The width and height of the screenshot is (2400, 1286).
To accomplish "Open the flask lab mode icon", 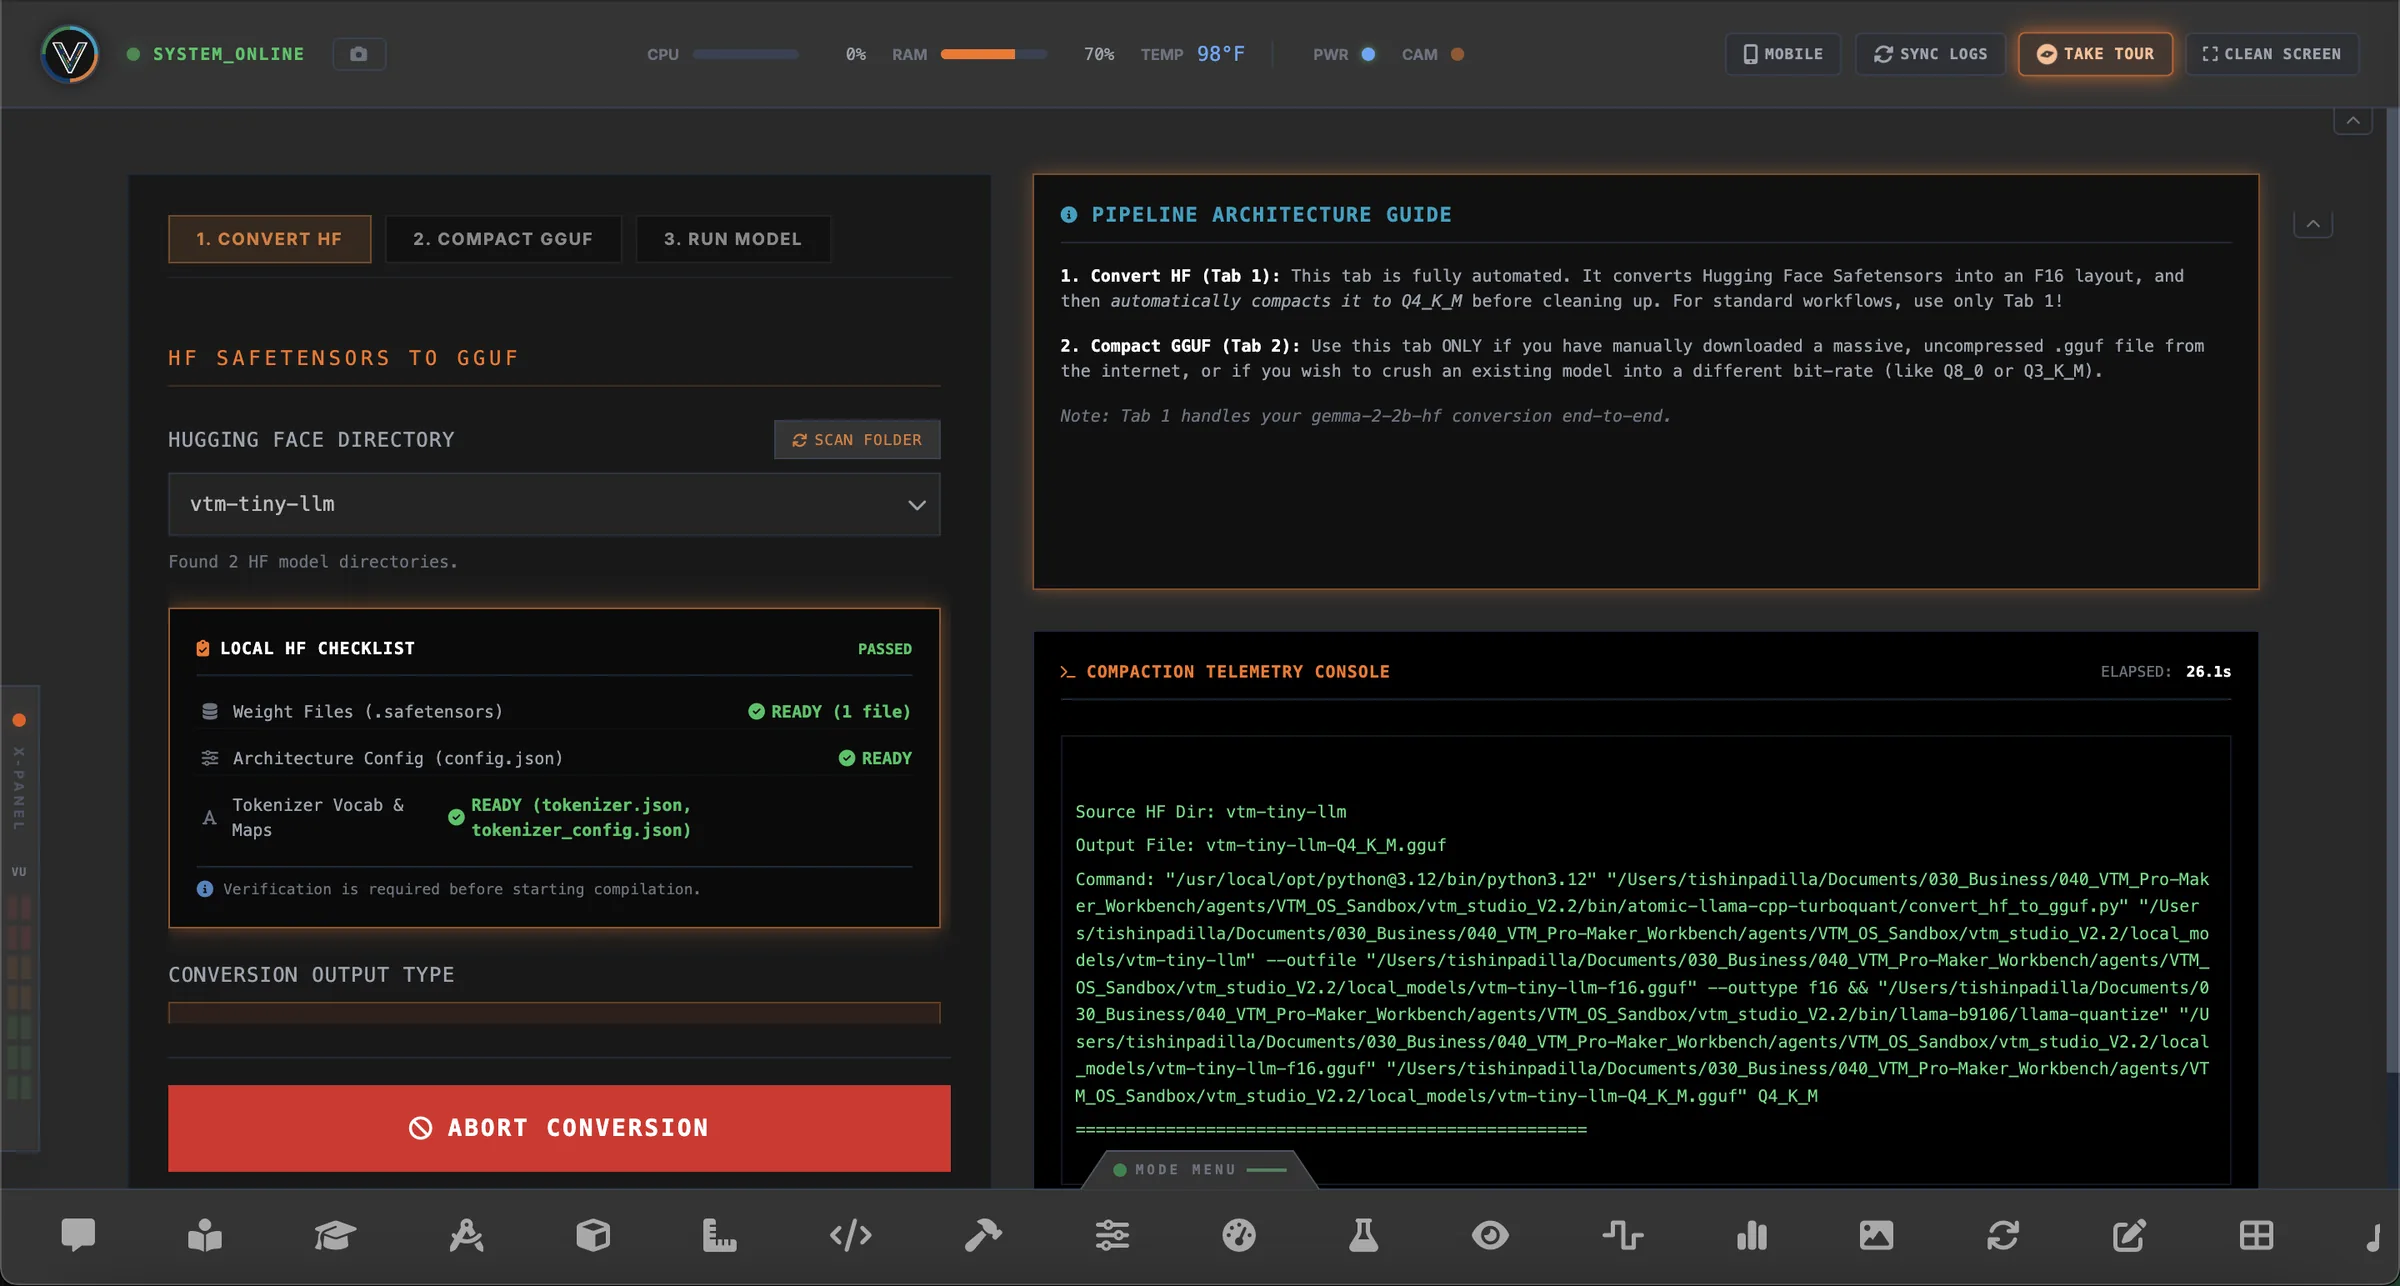I will point(1363,1235).
